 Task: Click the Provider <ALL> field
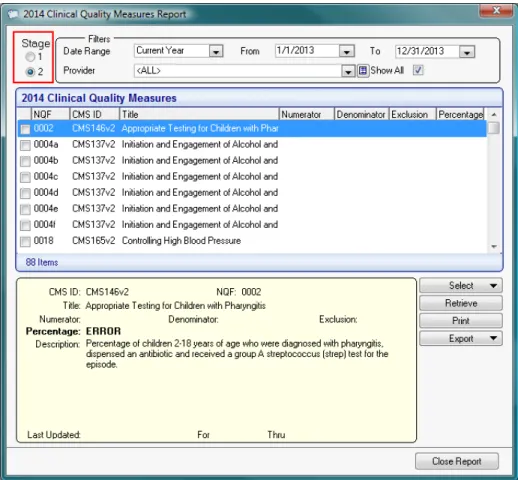(238, 71)
